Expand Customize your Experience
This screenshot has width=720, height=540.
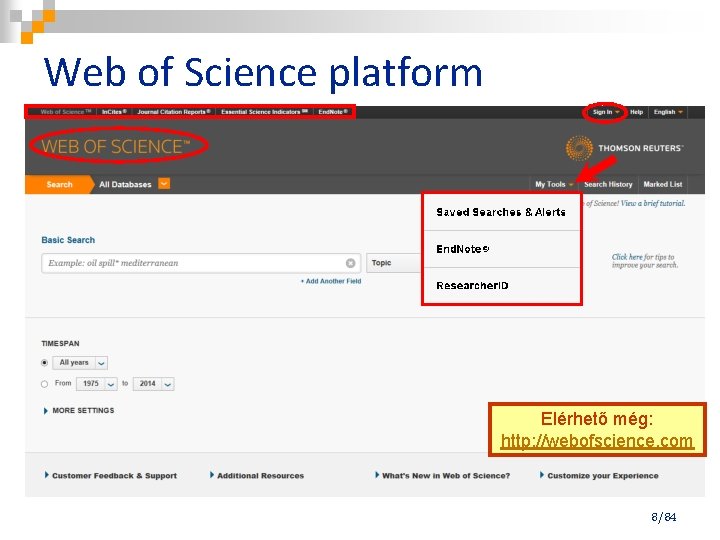[599, 476]
